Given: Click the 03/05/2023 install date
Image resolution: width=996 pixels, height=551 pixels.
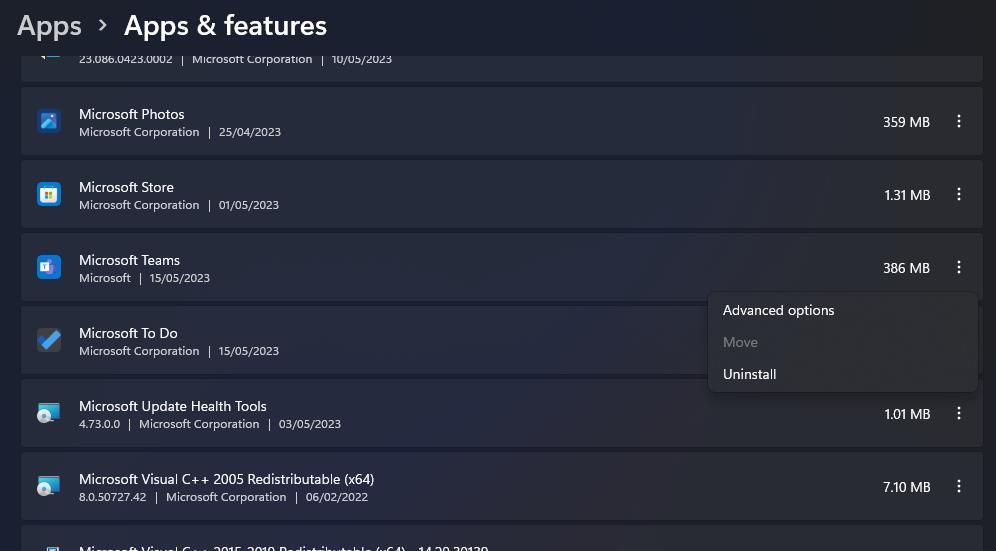Looking at the screenshot, I should [x=310, y=424].
